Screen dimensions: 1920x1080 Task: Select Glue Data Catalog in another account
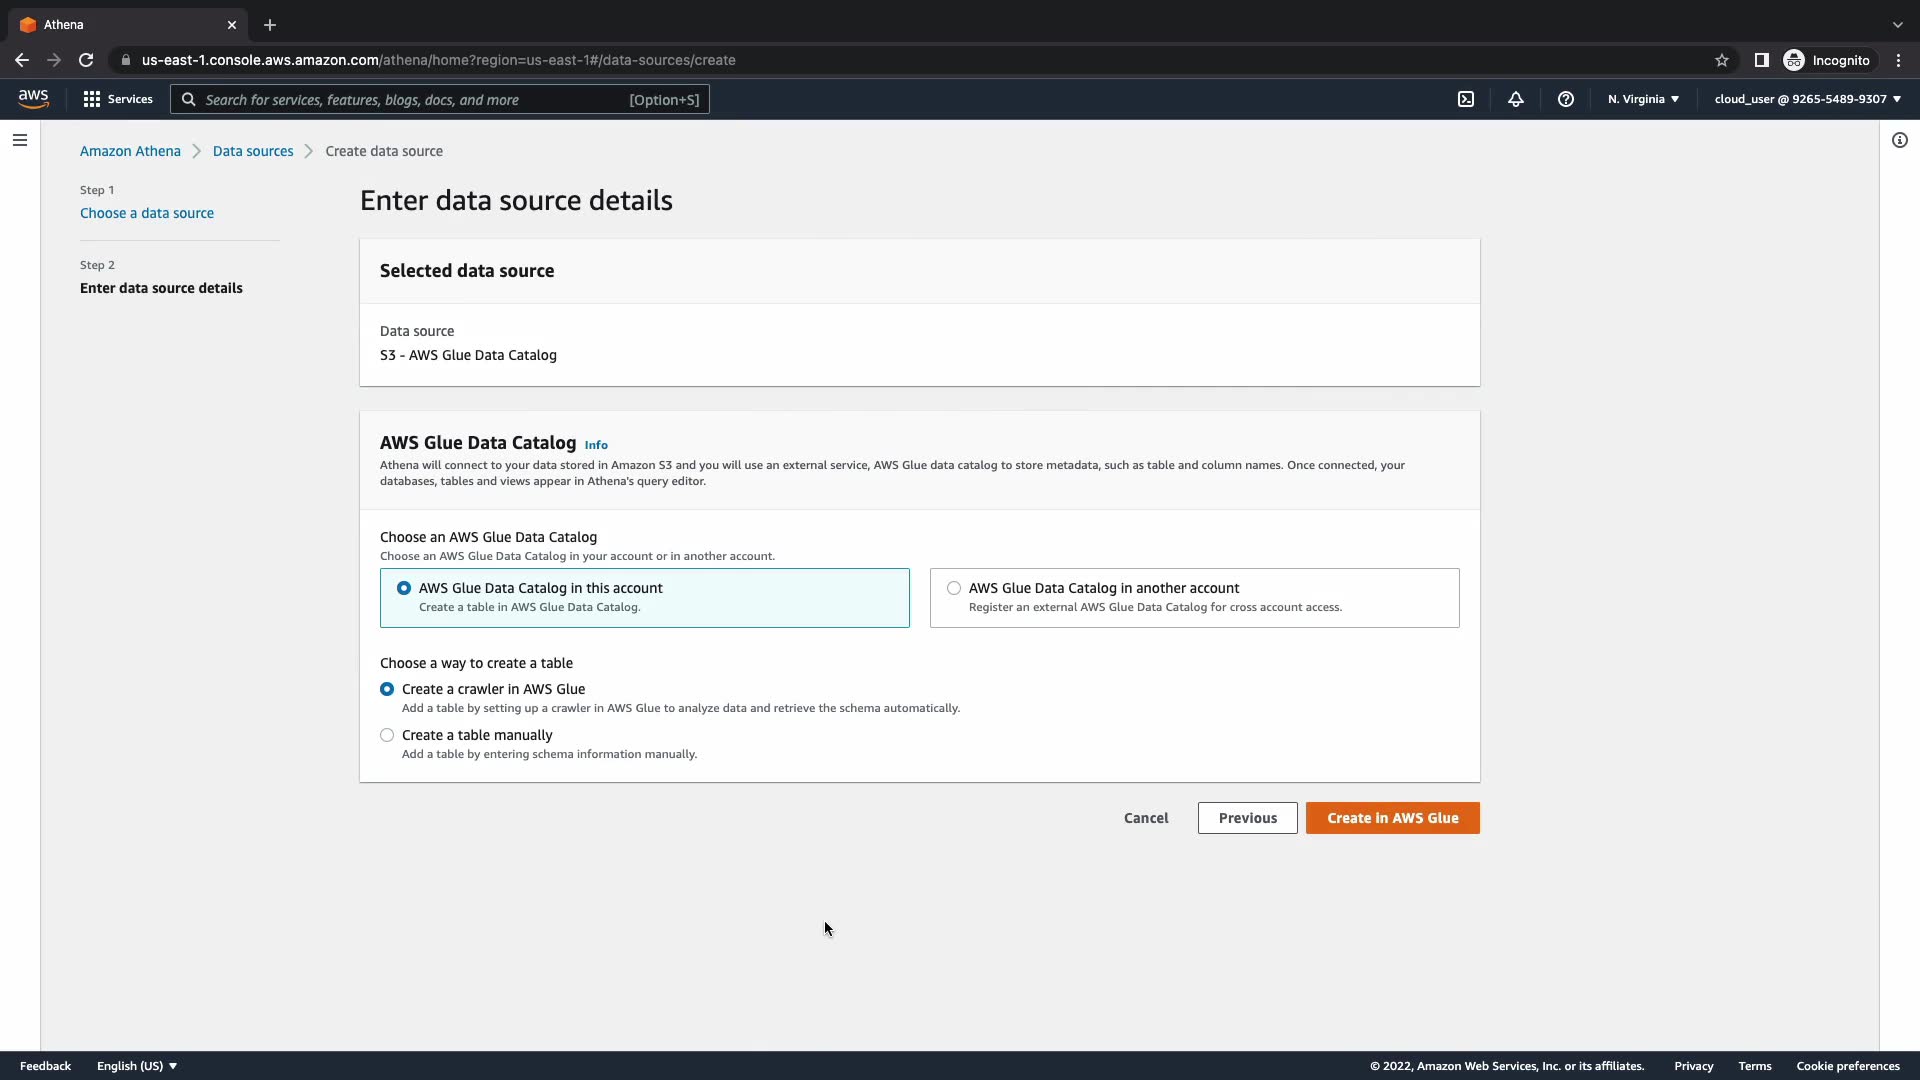click(954, 588)
